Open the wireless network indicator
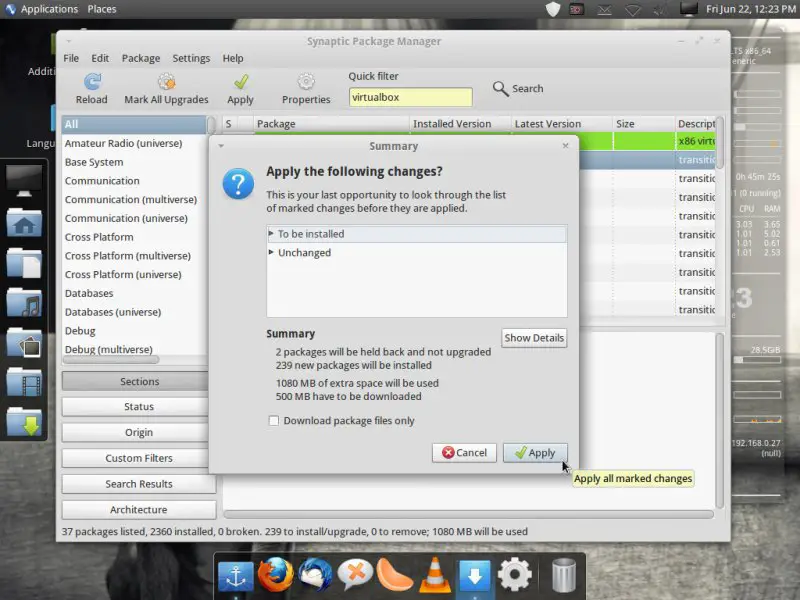 click(x=633, y=9)
